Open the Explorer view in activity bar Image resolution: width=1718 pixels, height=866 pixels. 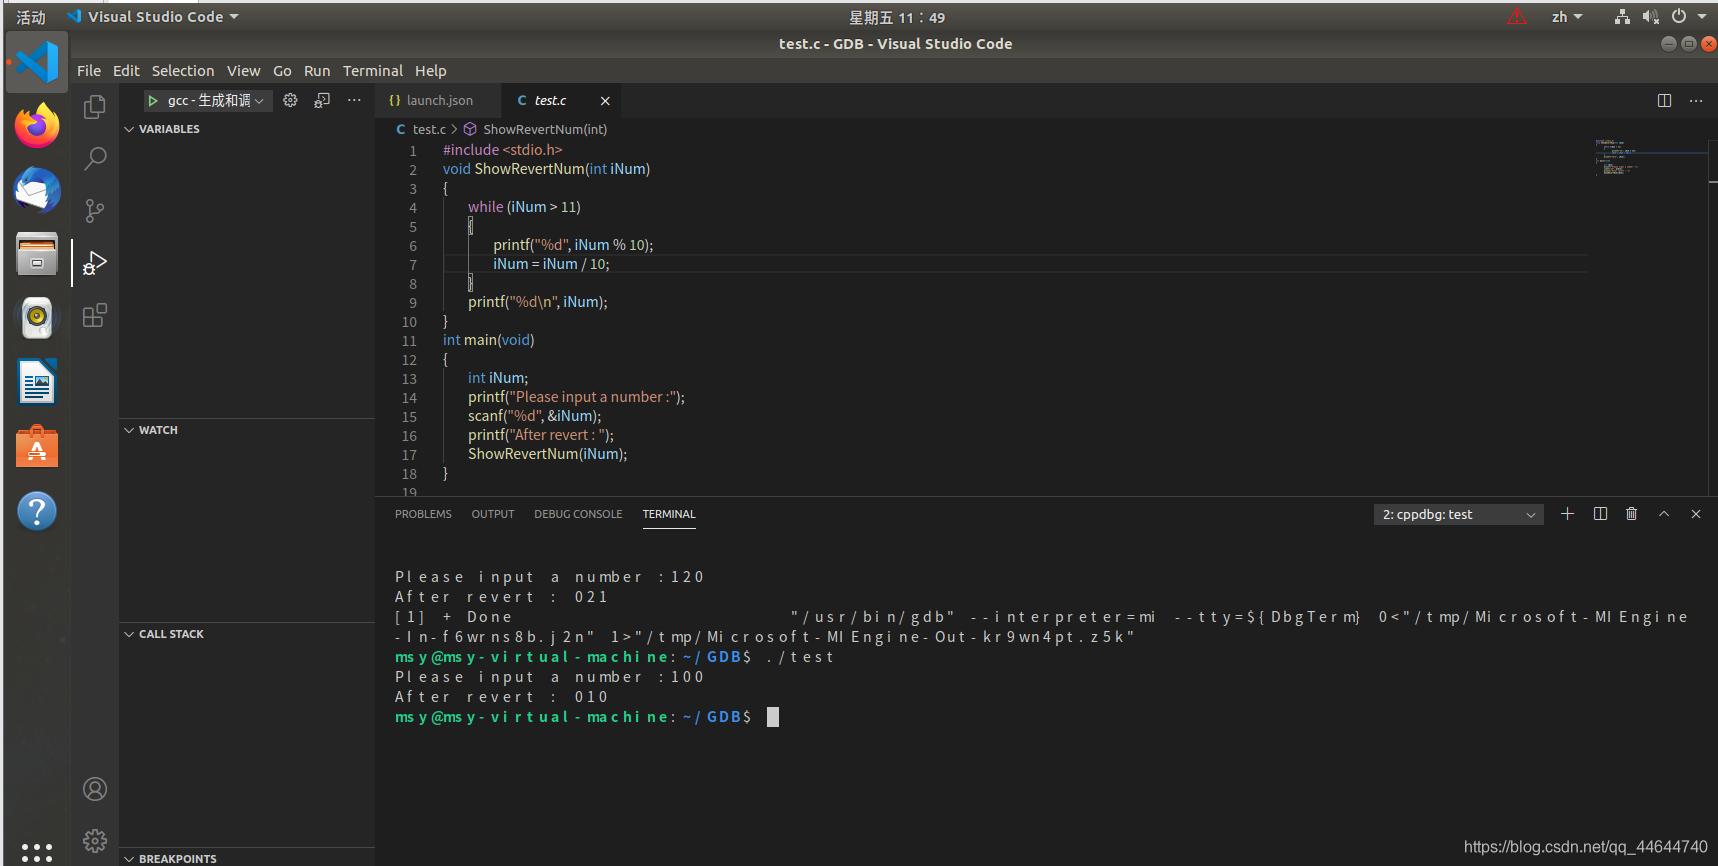pyautogui.click(x=95, y=107)
